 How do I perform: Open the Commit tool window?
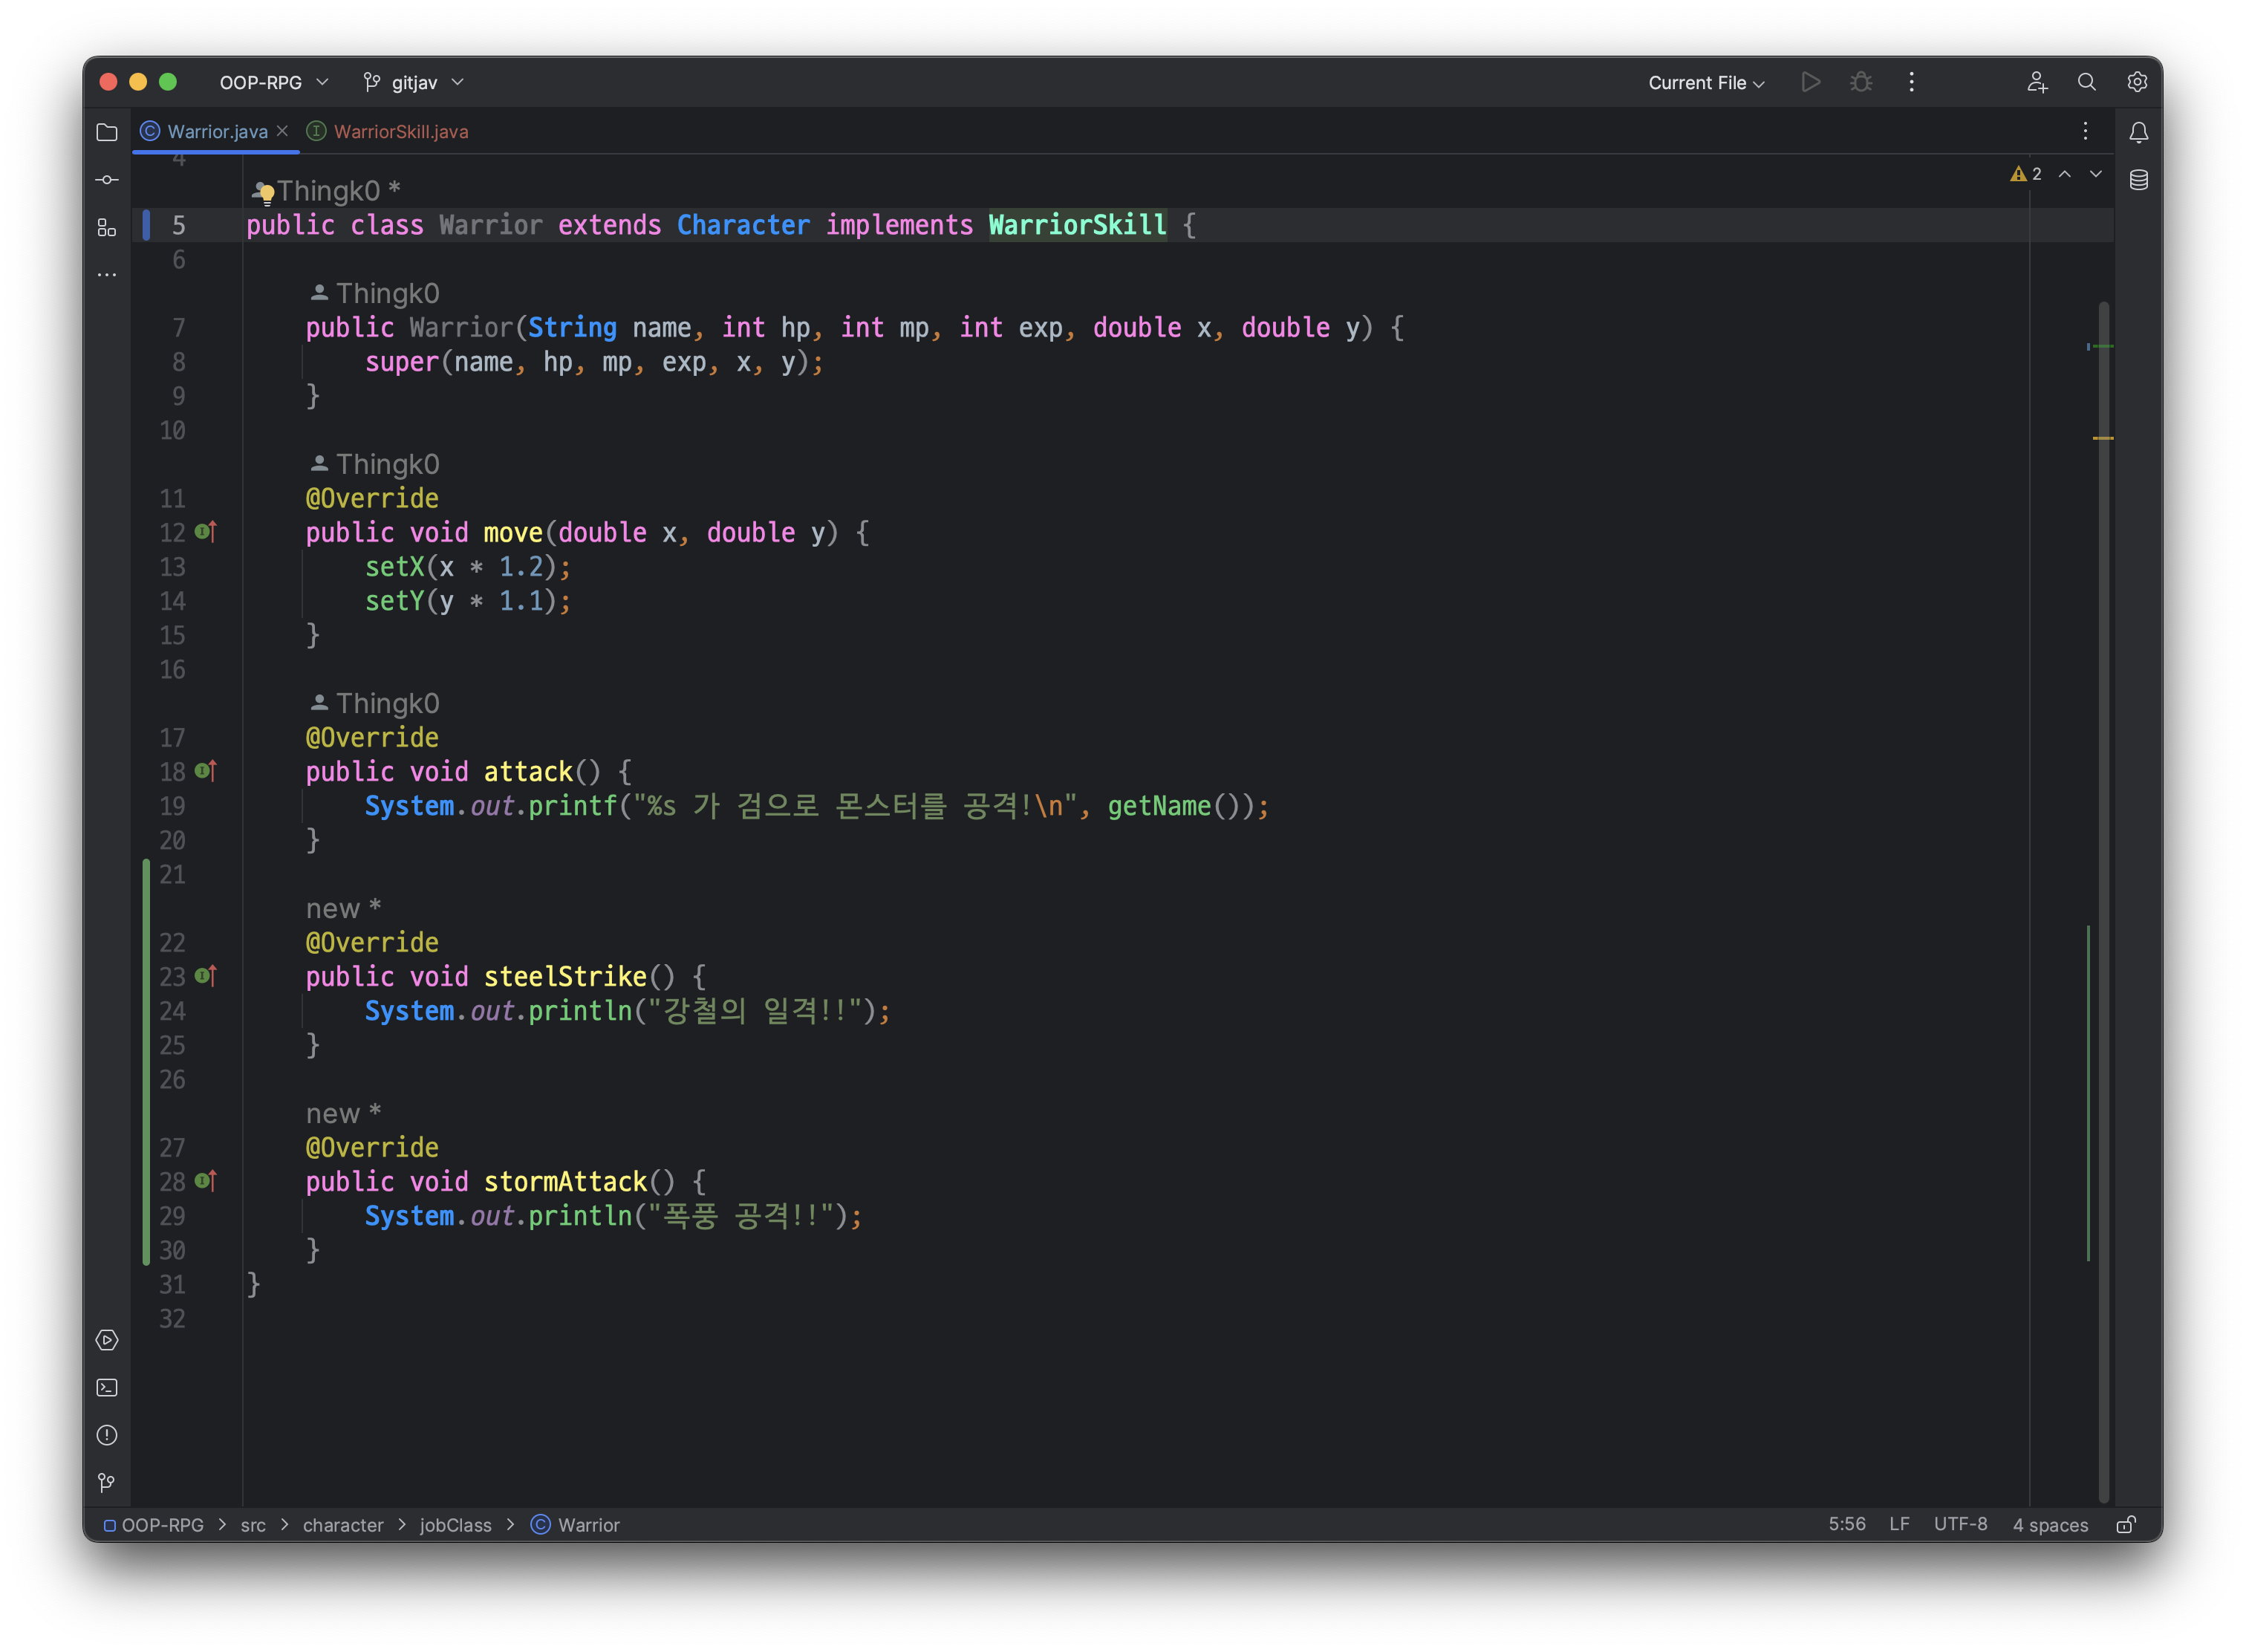coord(107,180)
